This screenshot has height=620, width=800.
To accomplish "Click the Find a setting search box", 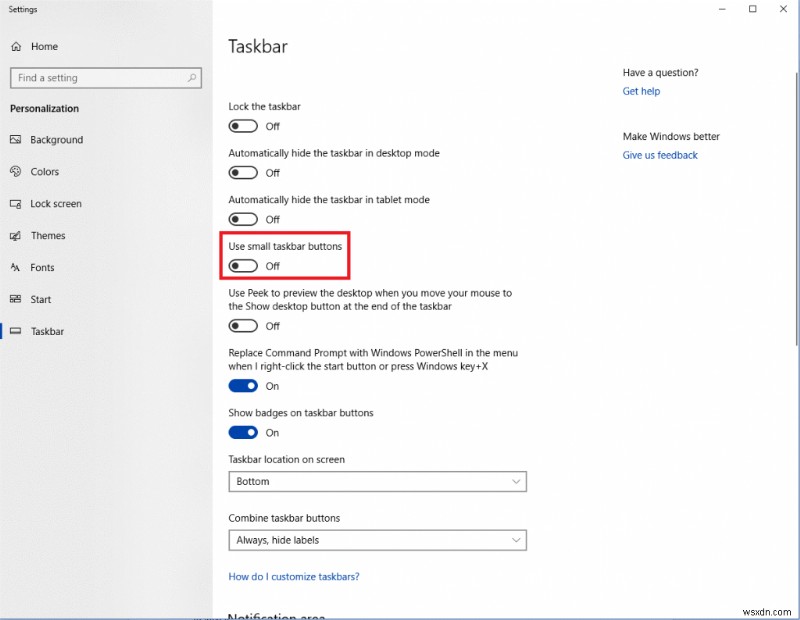I will coord(105,77).
